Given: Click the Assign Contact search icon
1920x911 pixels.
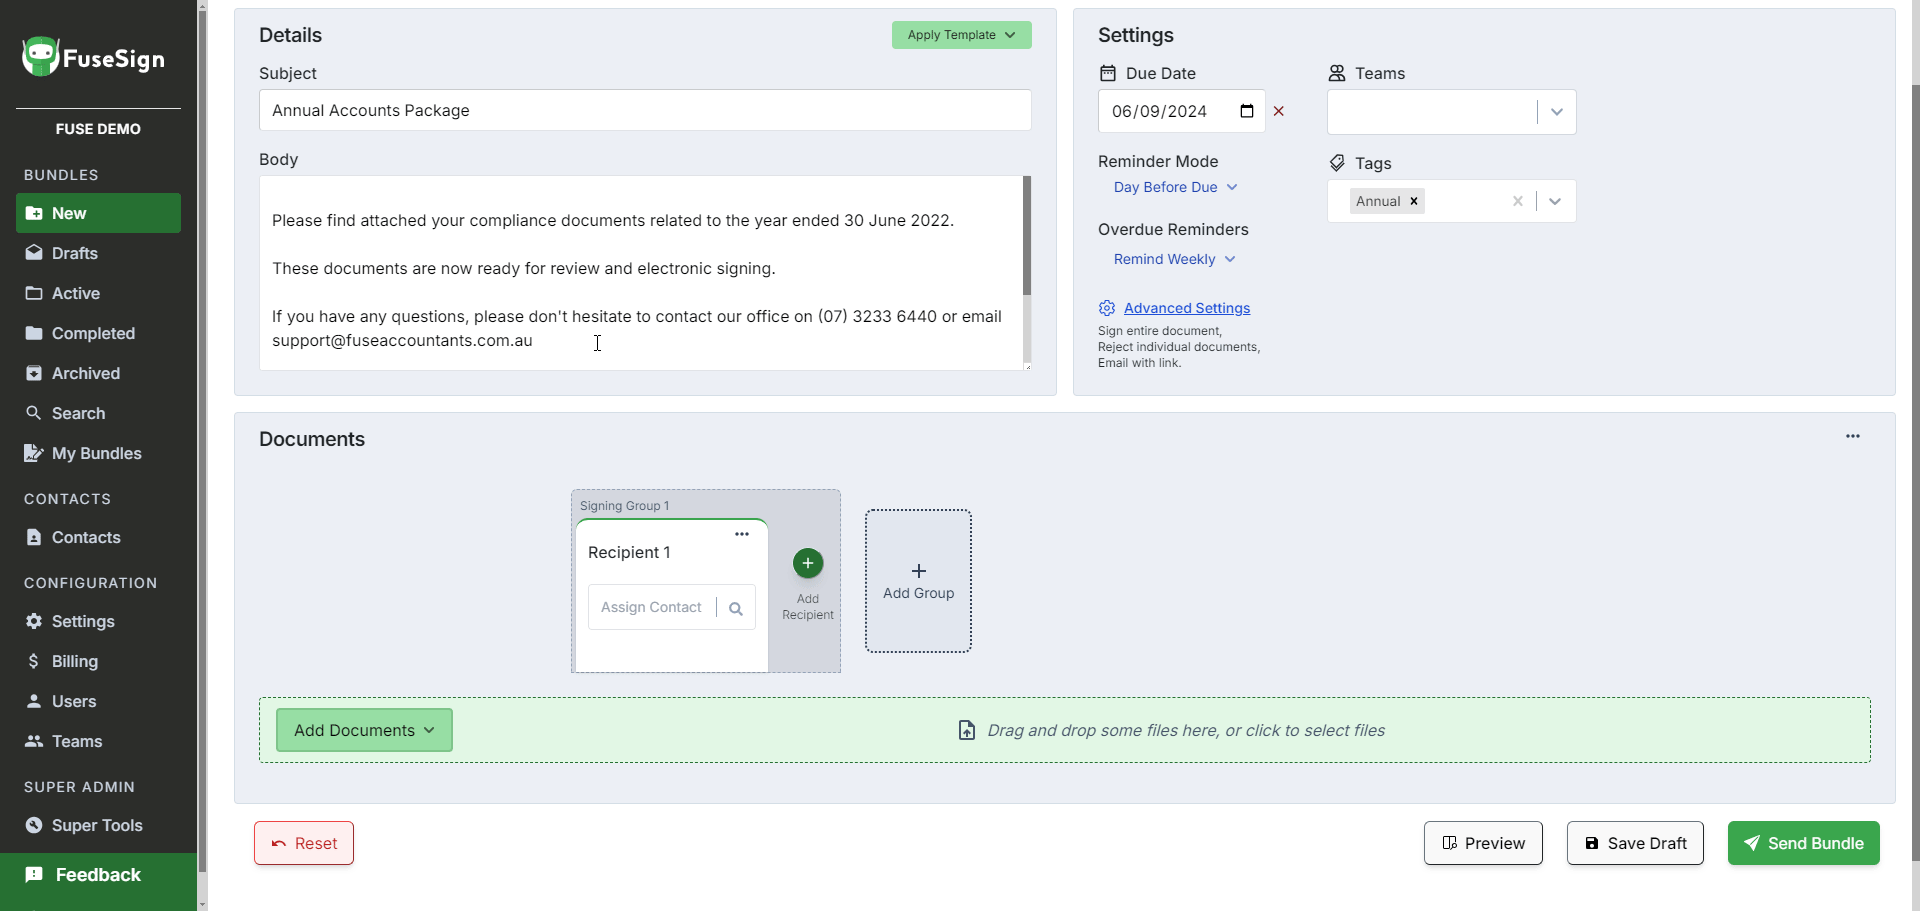Looking at the screenshot, I should click(x=736, y=608).
